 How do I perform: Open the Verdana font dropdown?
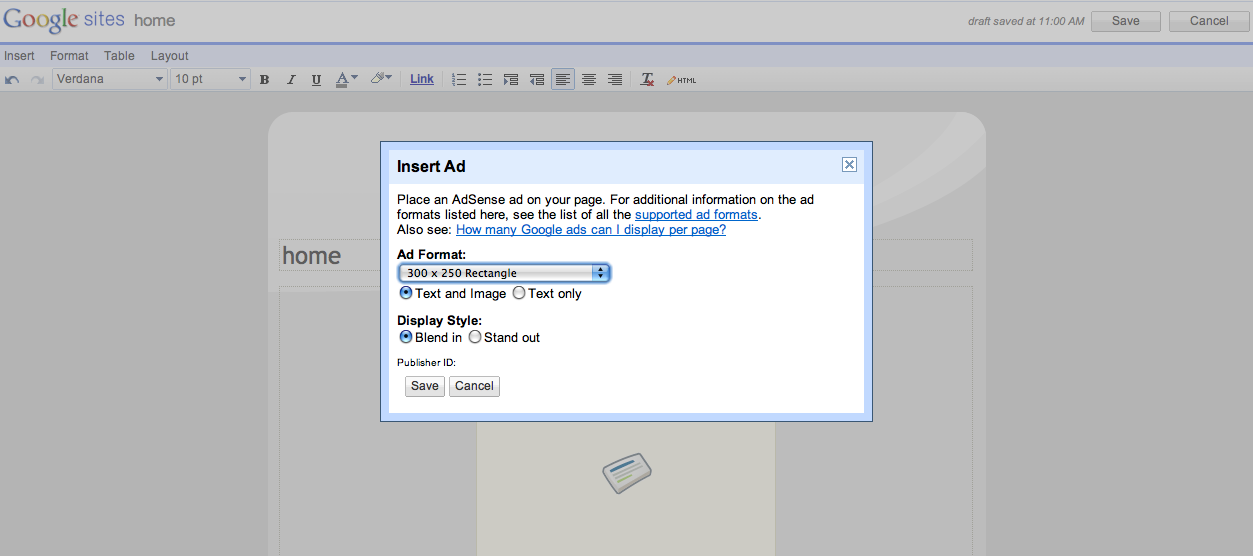(x=110, y=79)
